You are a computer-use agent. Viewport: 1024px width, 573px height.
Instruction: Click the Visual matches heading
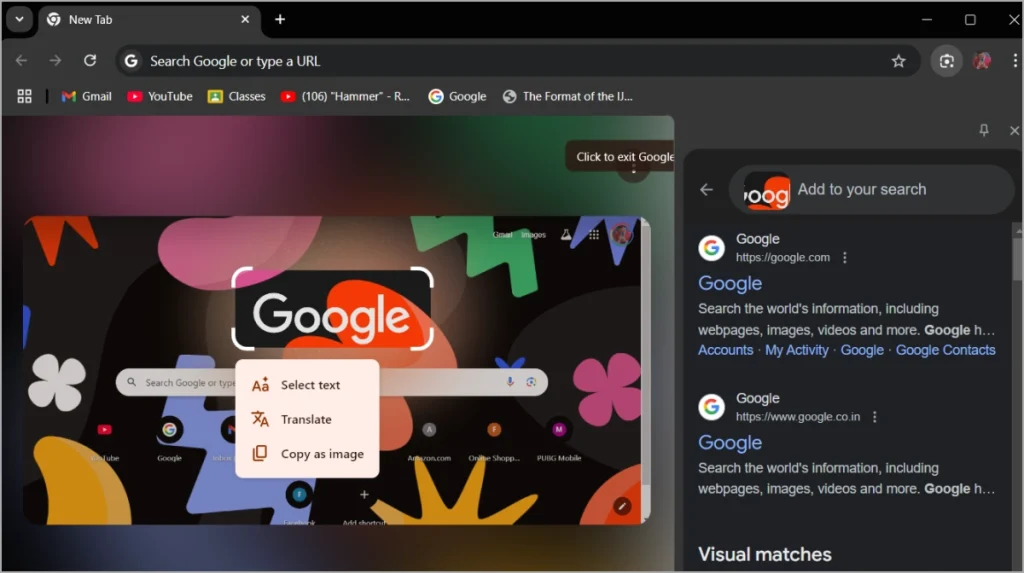(x=765, y=554)
